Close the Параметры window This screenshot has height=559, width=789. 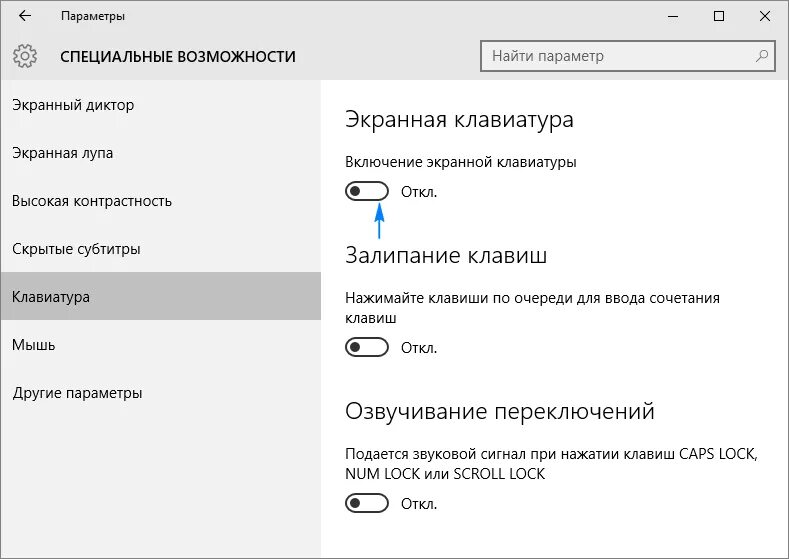(x=766, y=16)
